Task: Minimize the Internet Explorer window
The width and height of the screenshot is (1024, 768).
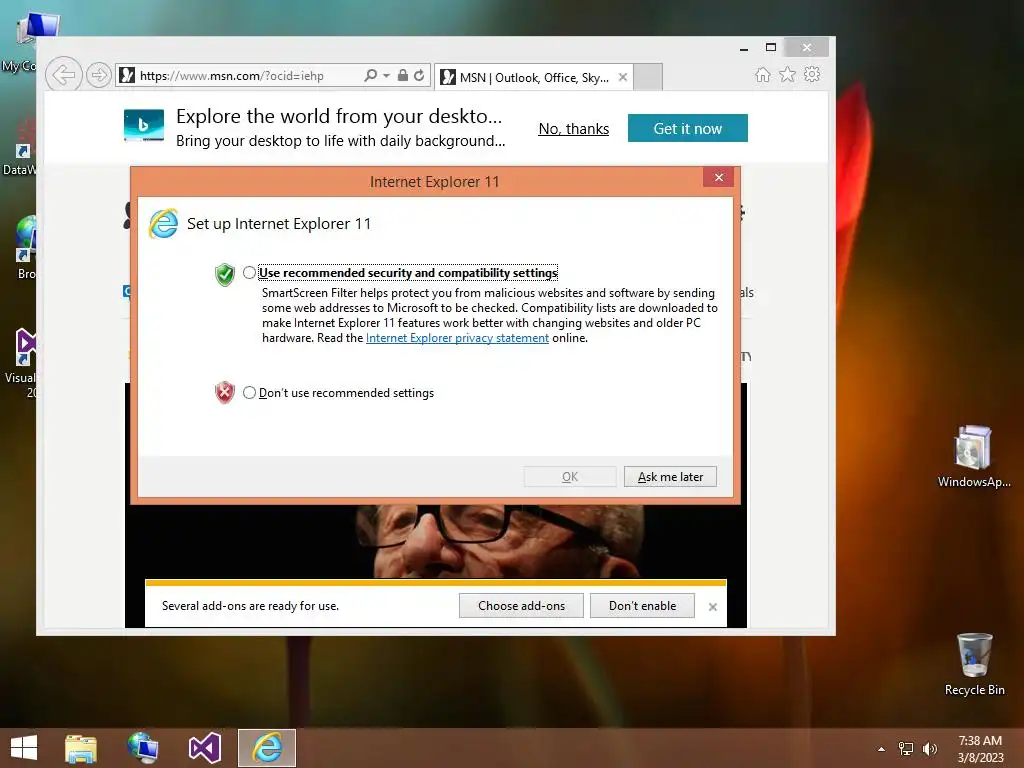Action: coord(743,48)
